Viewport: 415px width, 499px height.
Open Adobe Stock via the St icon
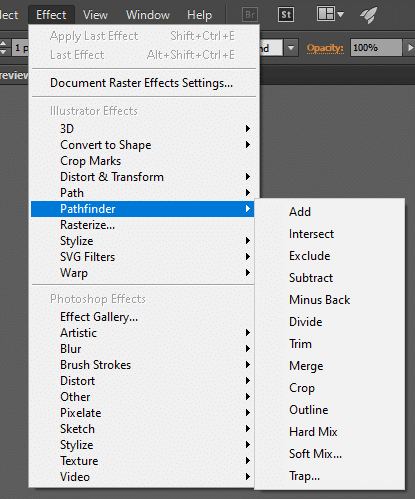(286, 15)
